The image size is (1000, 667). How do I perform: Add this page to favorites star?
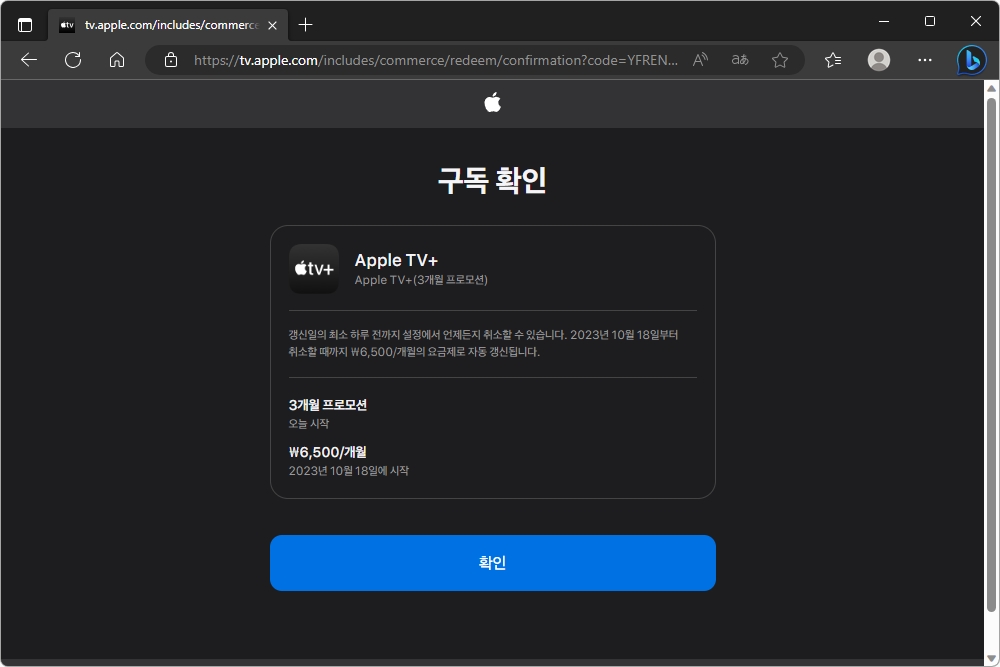point(779,60)
